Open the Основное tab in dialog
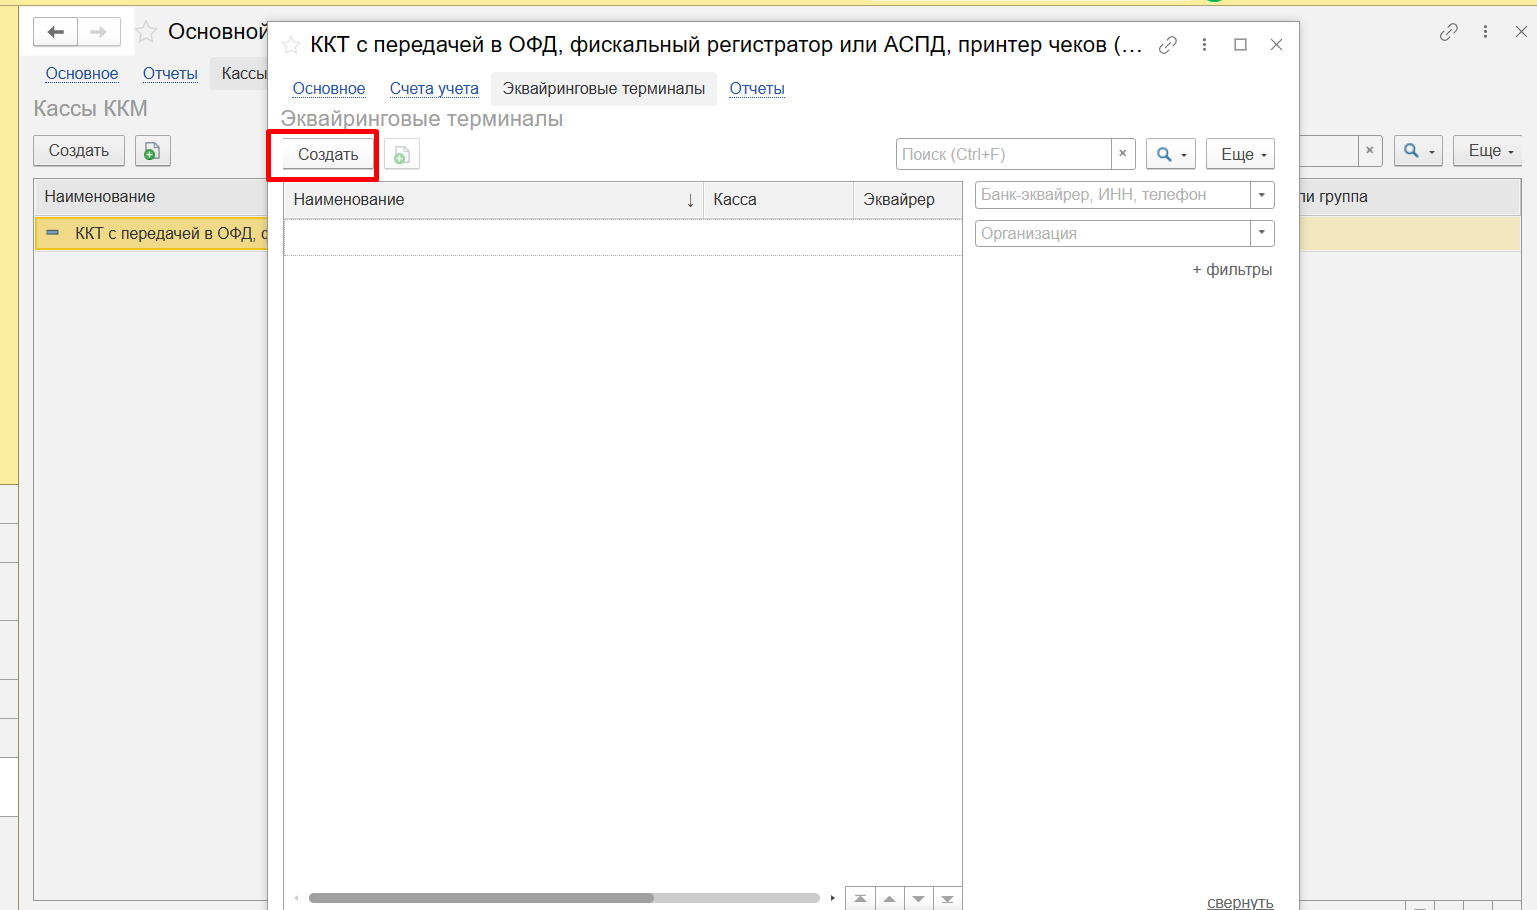 click(328, 88)
